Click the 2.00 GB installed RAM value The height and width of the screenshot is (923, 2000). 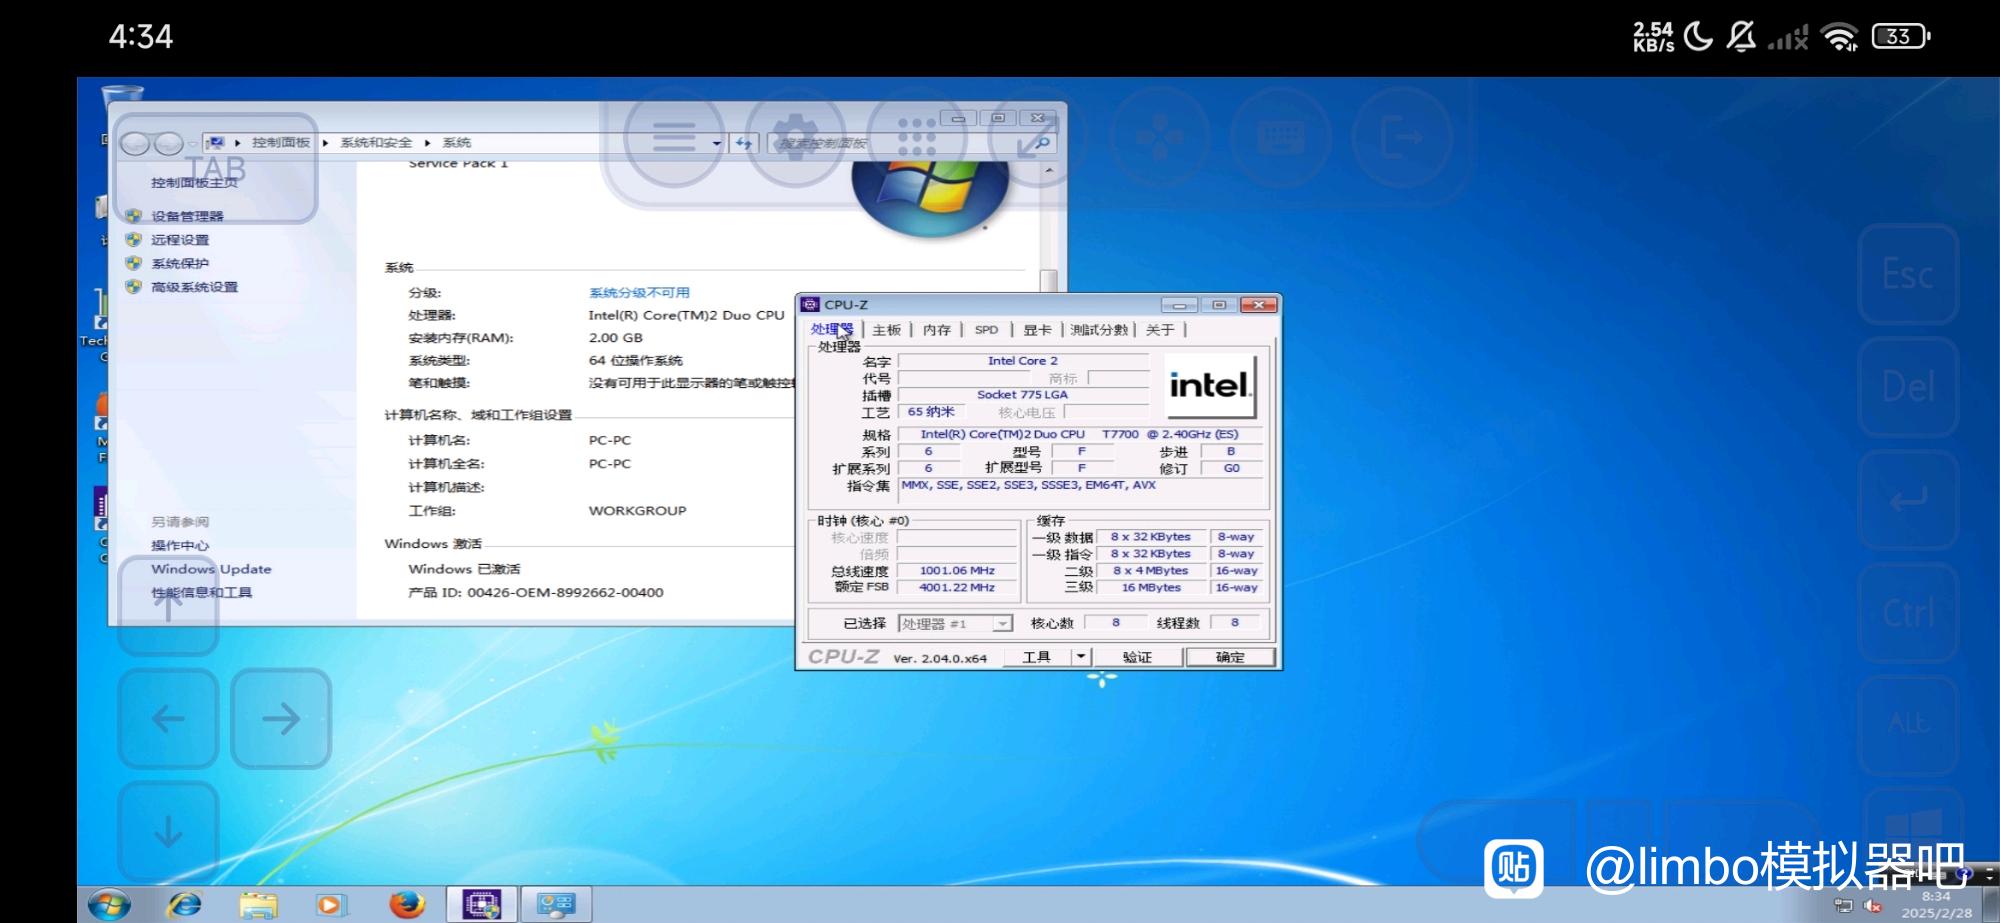pyautogui.click(x=615, y=338)
